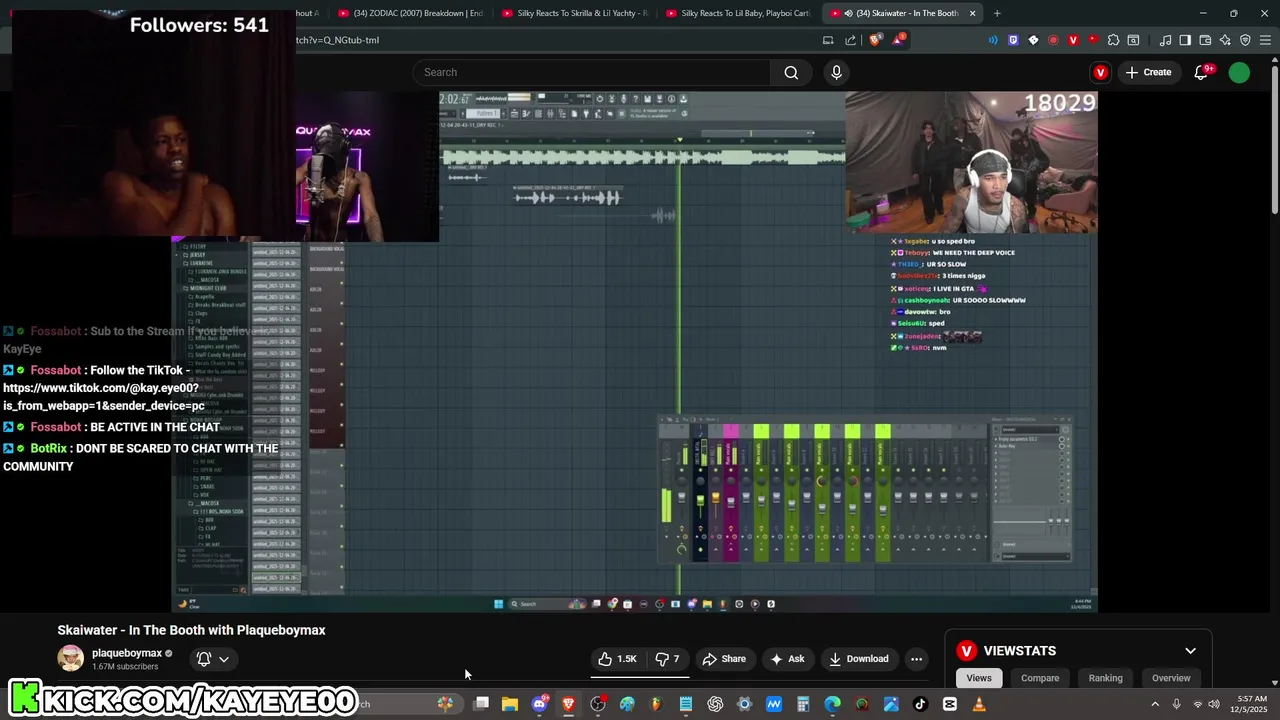Switch to Silky Reacts To Lil Baby tab
The height and width of the screenshot is (720, 1280).
pyautogui.click(x=738, y=13)
